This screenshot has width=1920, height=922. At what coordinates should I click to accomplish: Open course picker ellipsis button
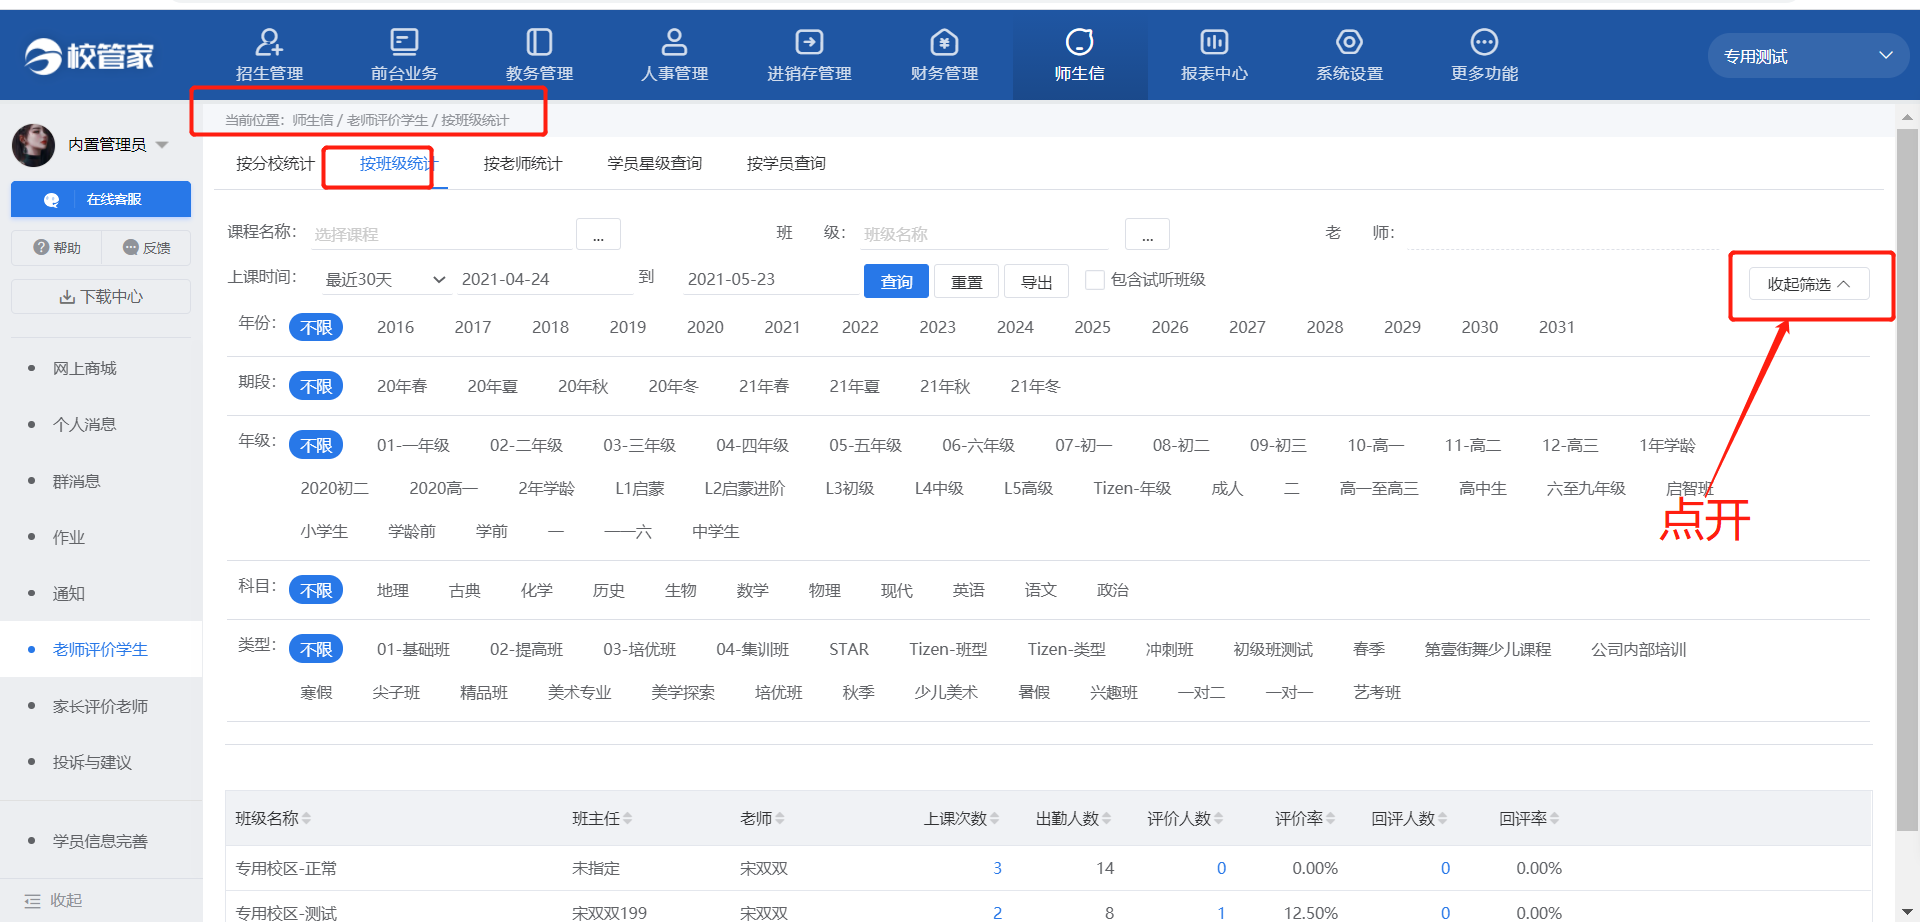click(x=598, y=234)
